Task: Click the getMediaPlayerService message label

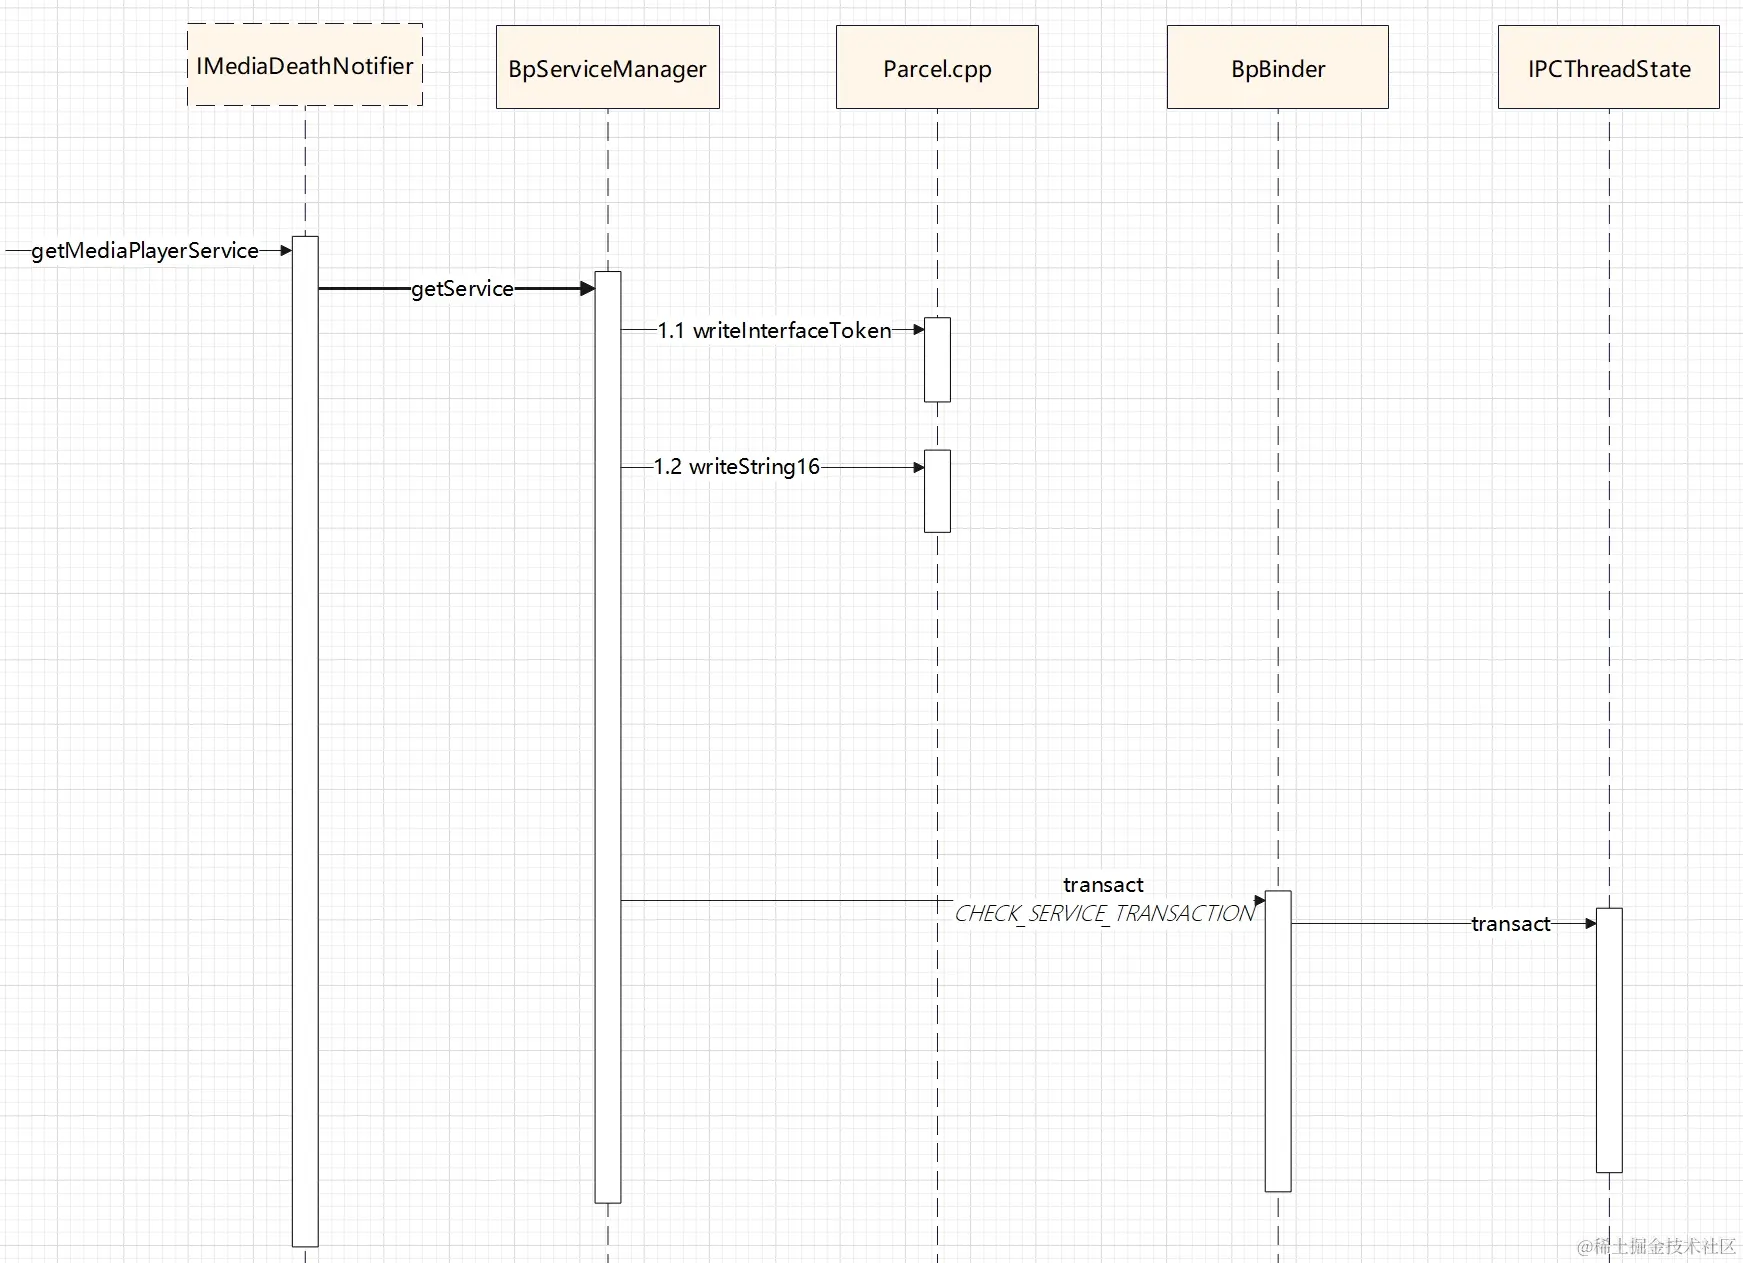Action: point(145,251)
